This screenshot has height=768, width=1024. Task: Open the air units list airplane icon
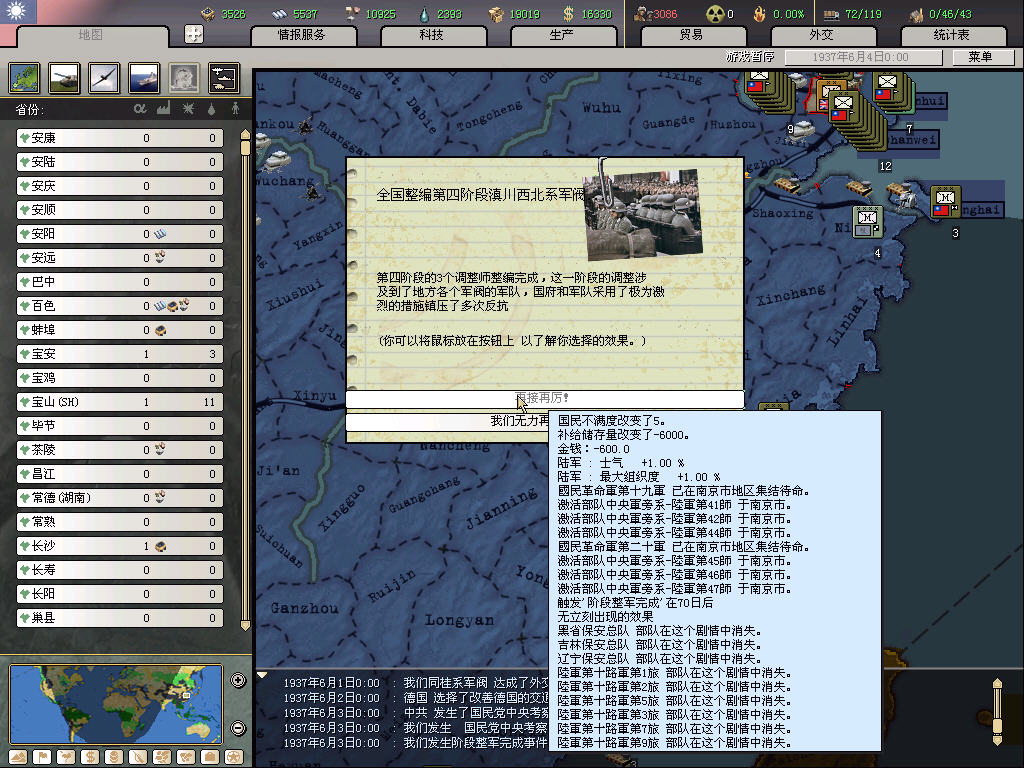point(104,78)
